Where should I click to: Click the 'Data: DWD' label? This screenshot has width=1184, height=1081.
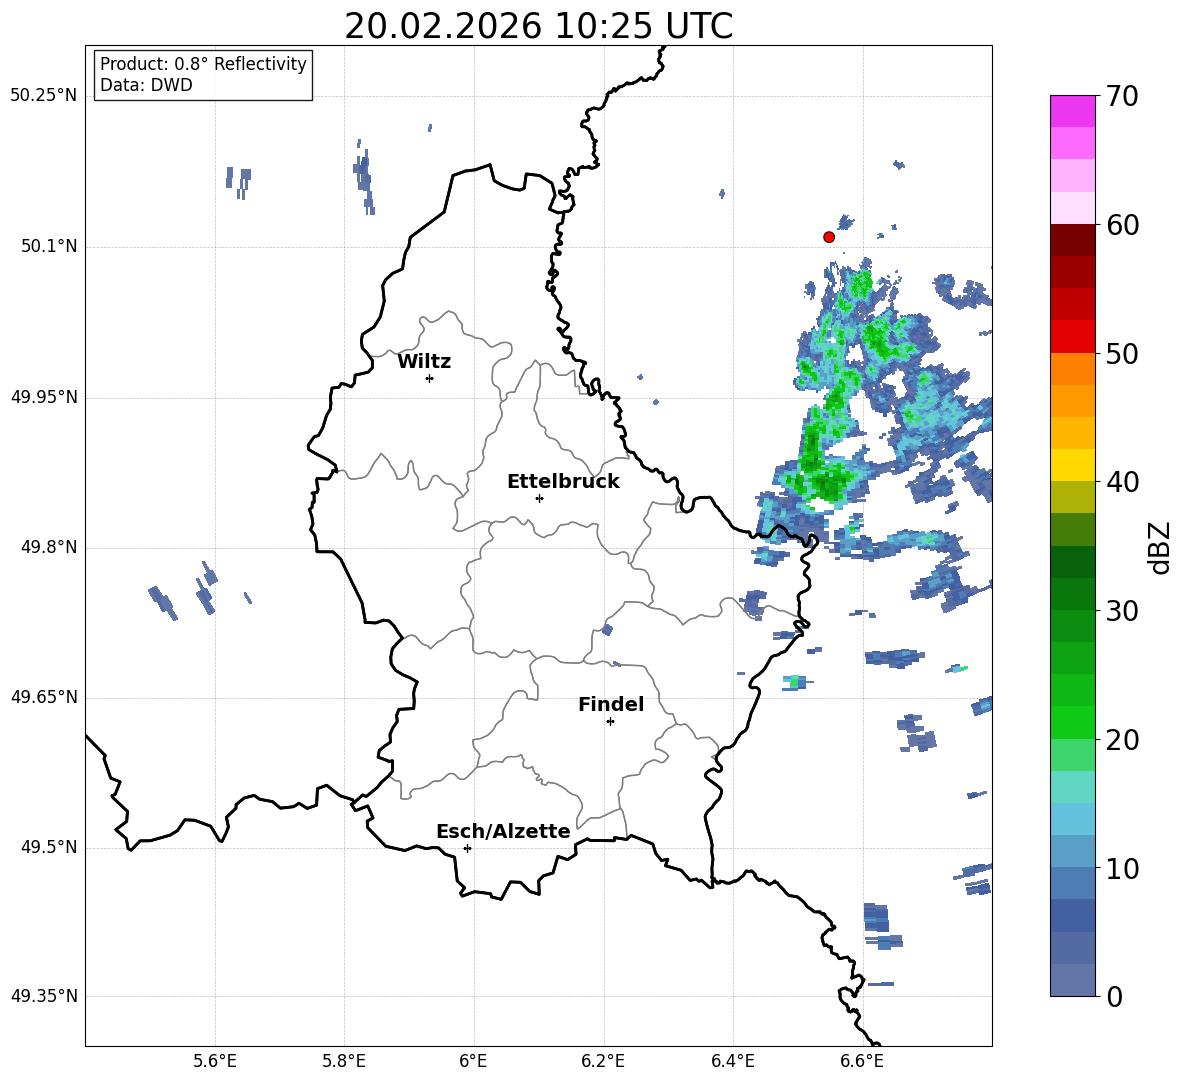point(146,85)
